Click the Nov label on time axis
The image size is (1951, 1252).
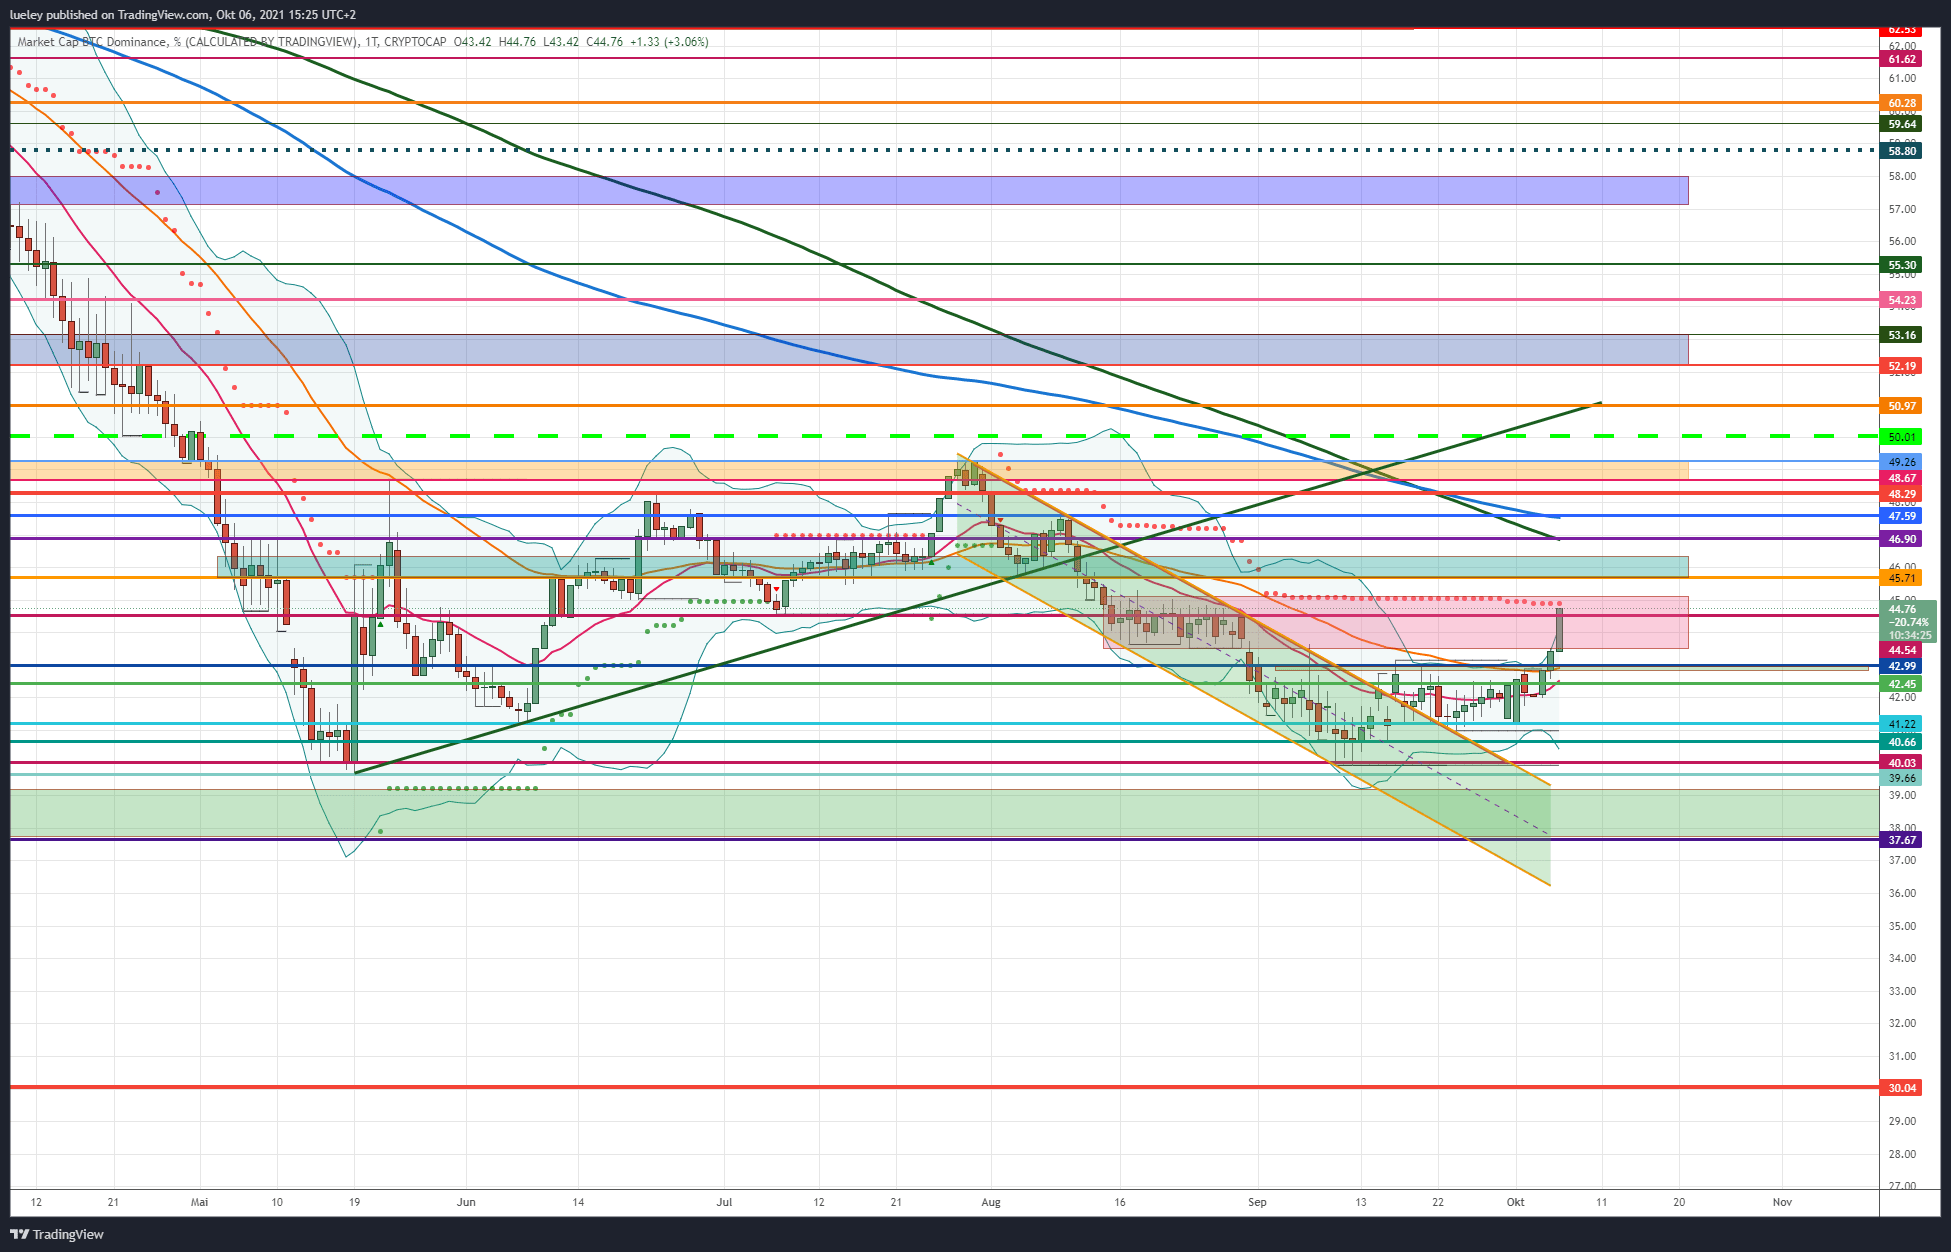1782,1202
